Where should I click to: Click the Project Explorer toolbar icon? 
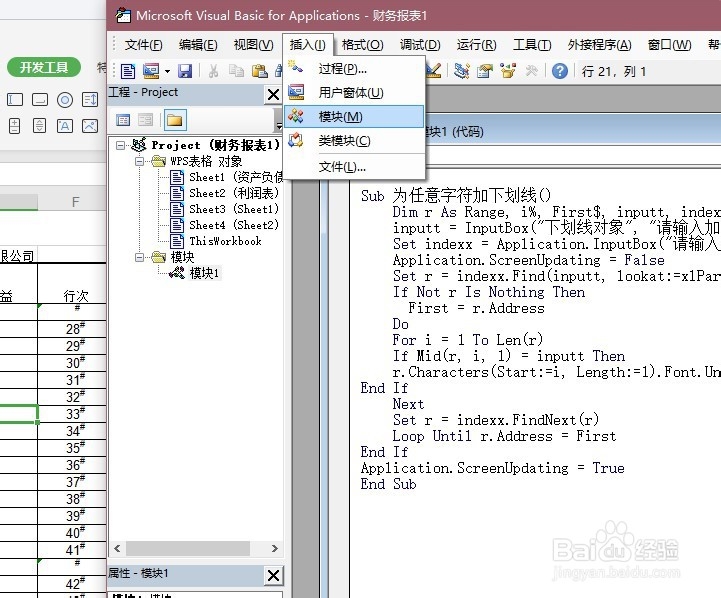click(461, 71)
